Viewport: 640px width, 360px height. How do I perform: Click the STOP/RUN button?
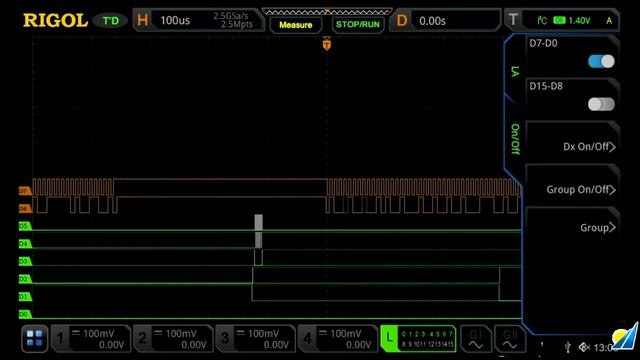(358, 24)
